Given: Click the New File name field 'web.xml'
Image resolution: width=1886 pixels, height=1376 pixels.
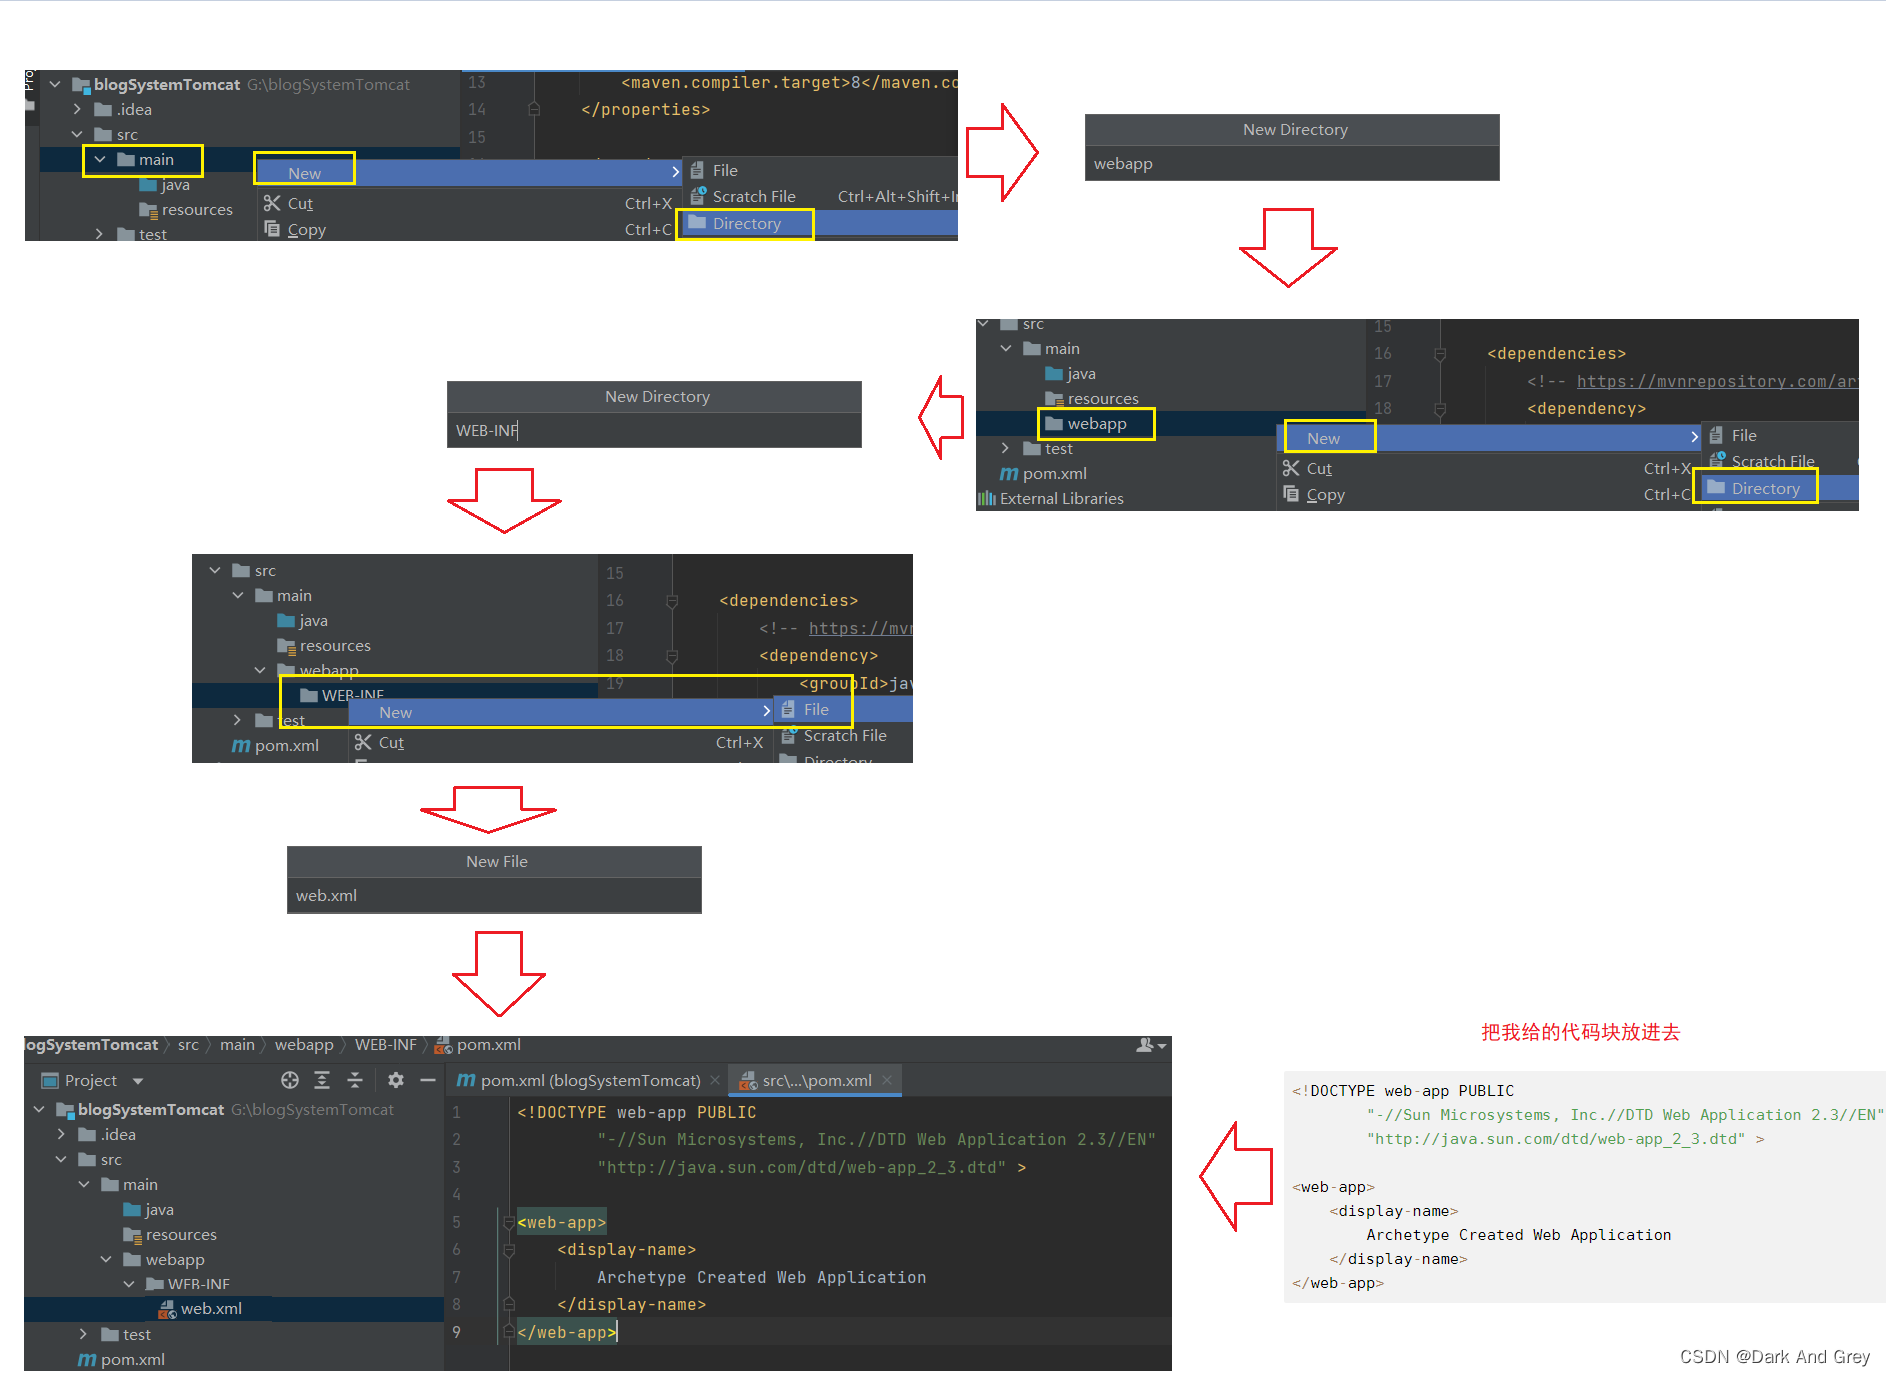Looking at the screenshot, I should click(494, 896).
